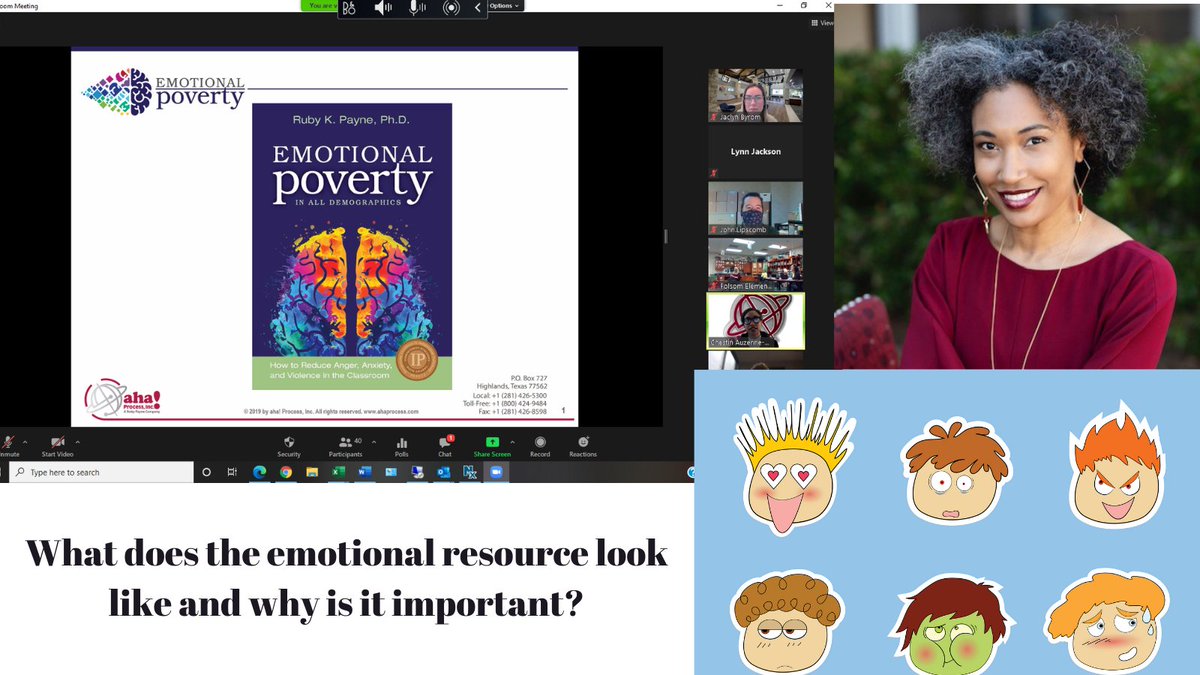
Task: Click the speaker volume icon in the floating bar
Action: (x=383, y=8)
